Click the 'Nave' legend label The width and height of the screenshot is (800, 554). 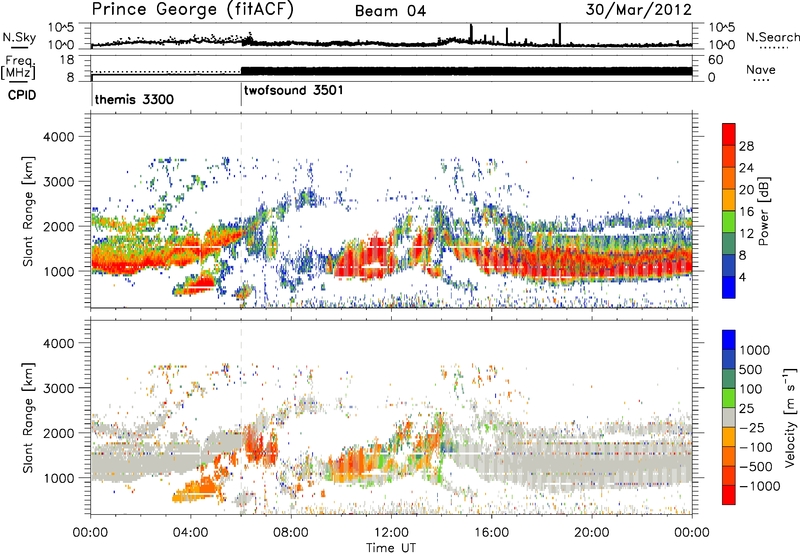760,69
